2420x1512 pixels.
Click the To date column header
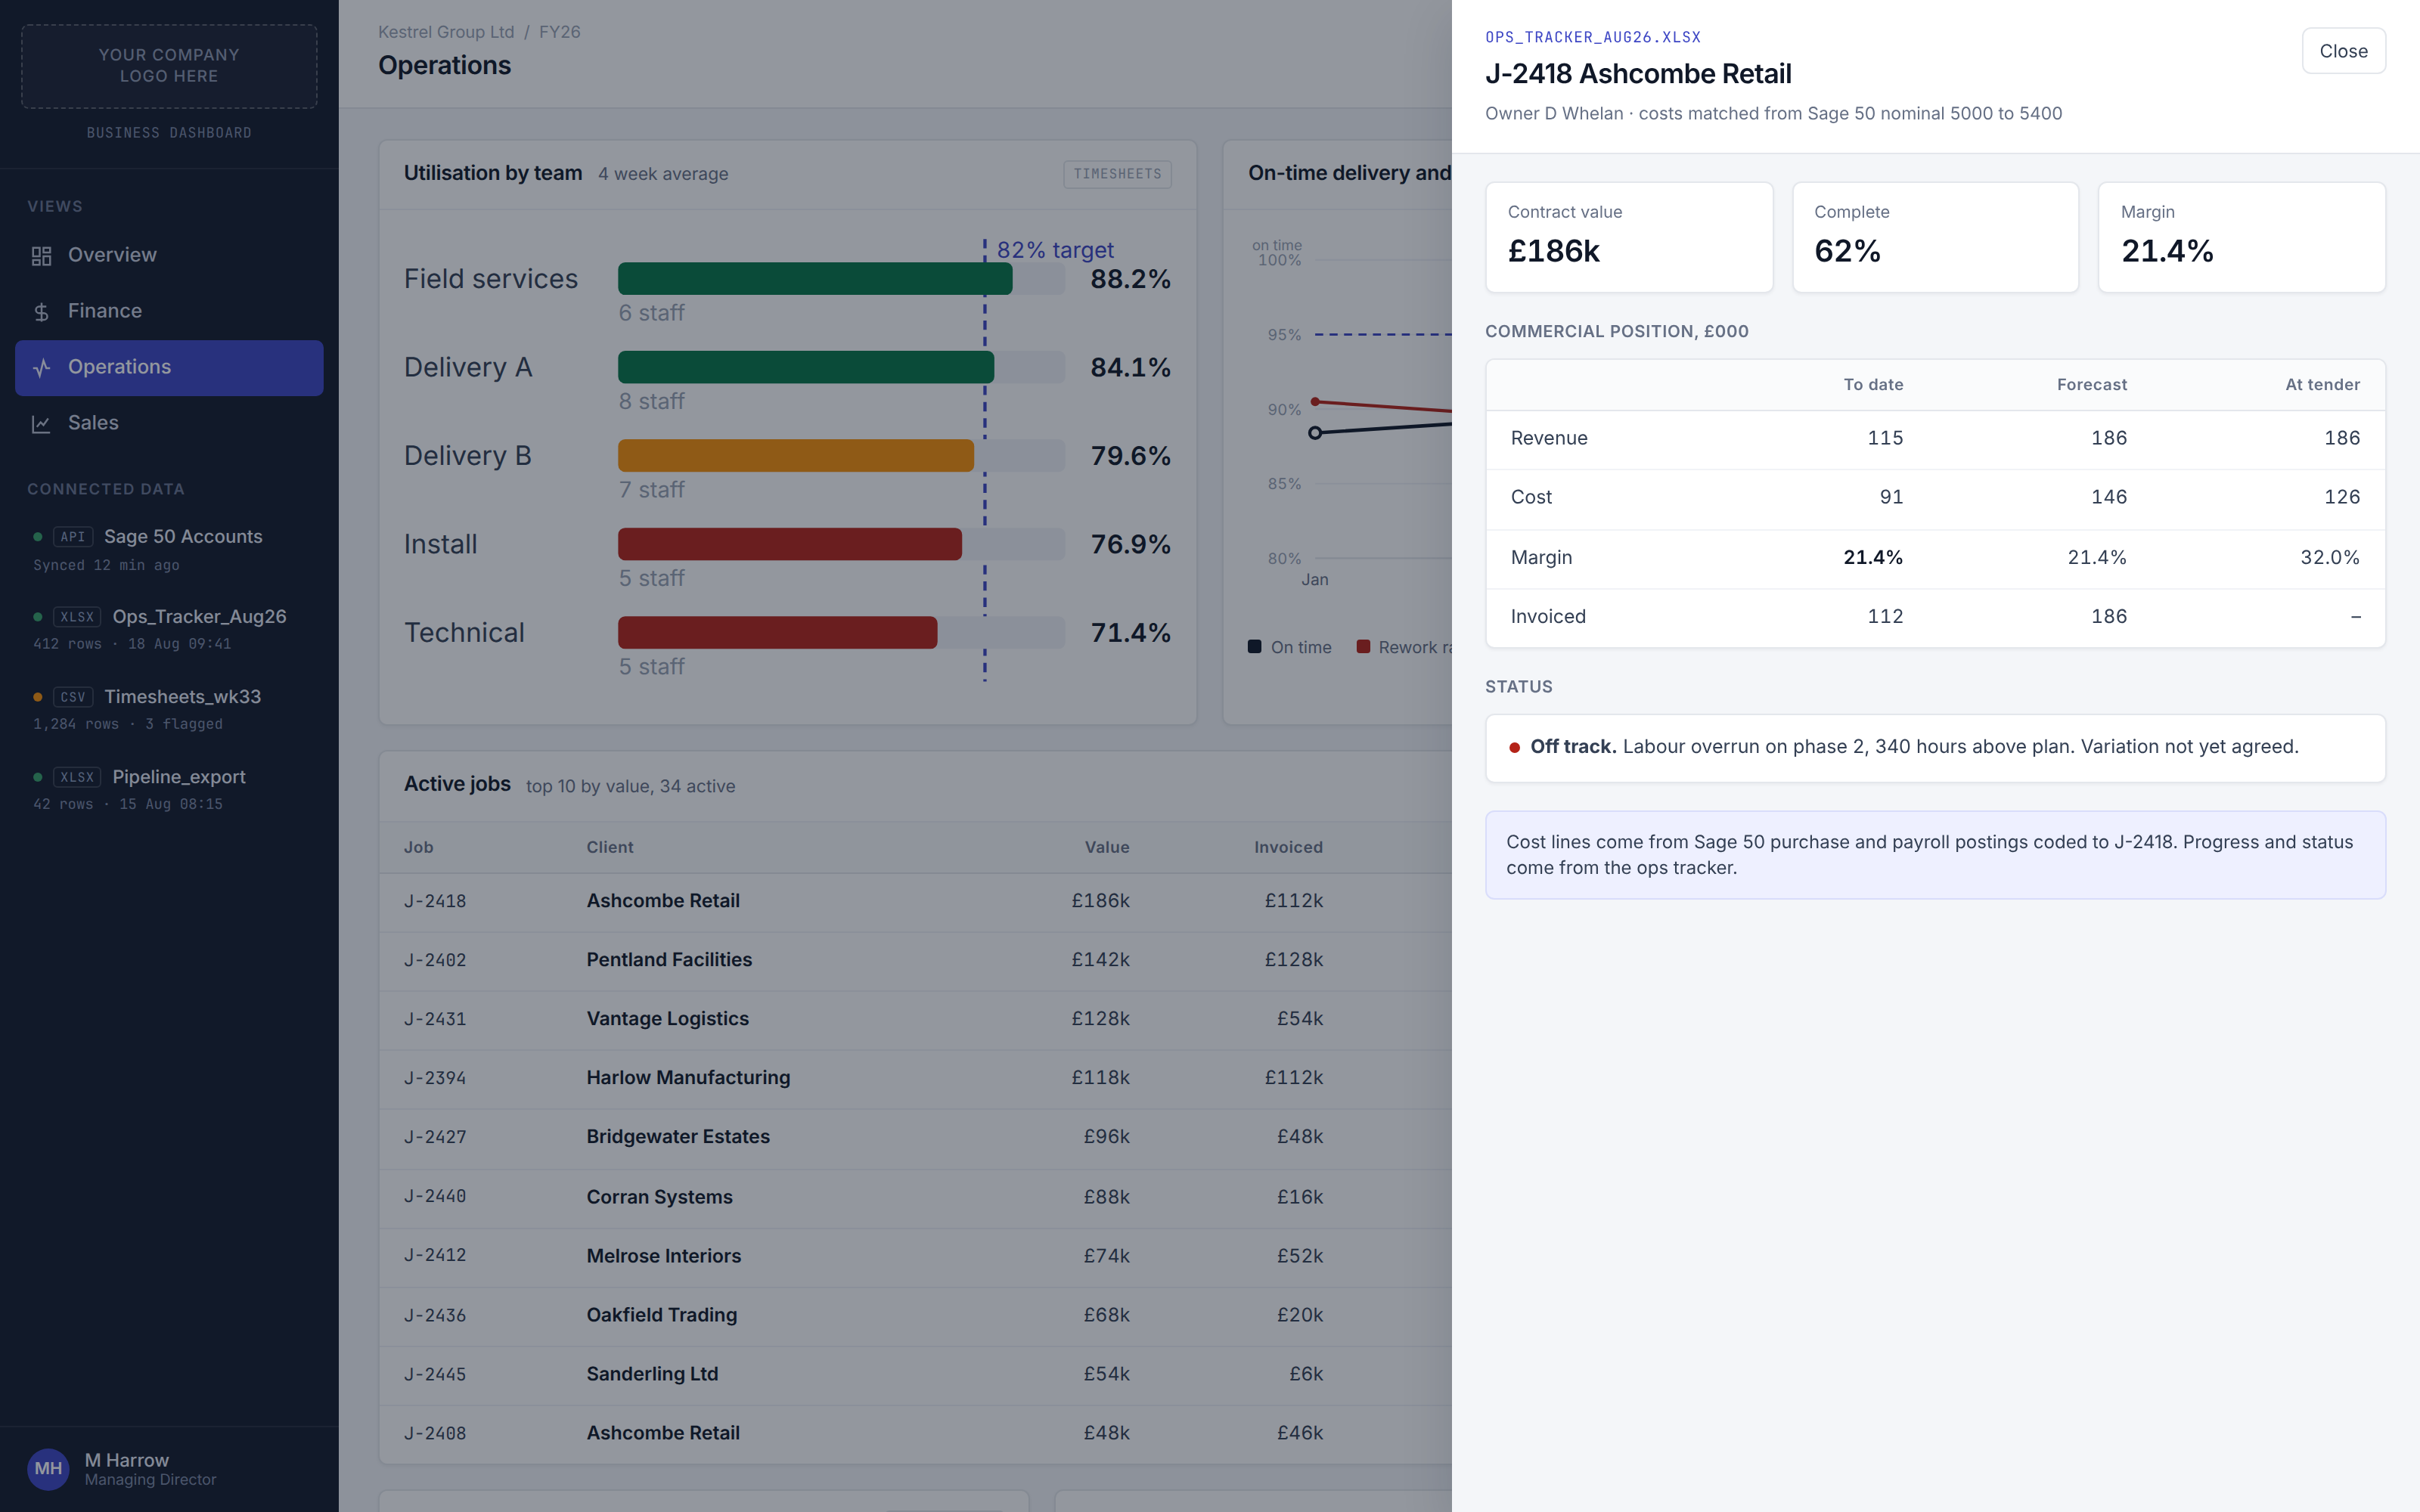(x=1873, y=385)
